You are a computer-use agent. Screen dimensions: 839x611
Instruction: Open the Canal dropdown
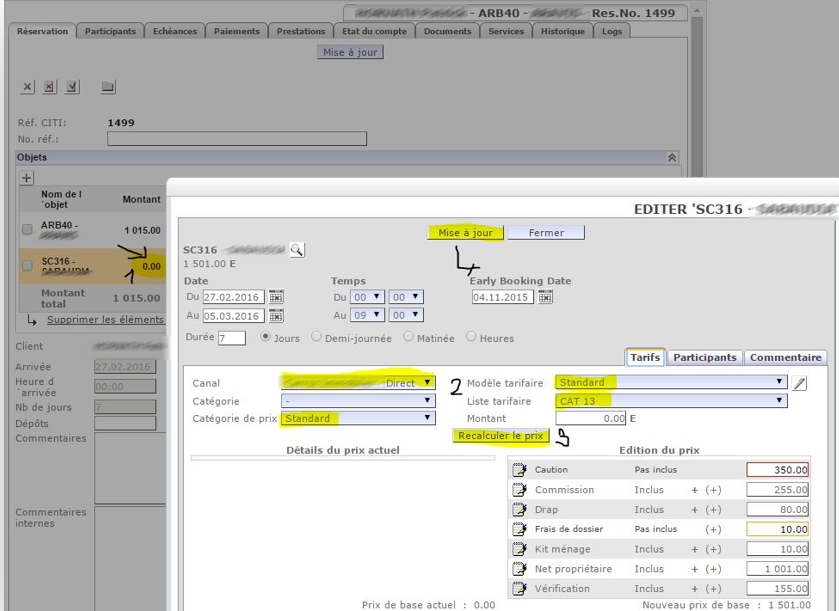pyautogui.click(x=360, y=382)
